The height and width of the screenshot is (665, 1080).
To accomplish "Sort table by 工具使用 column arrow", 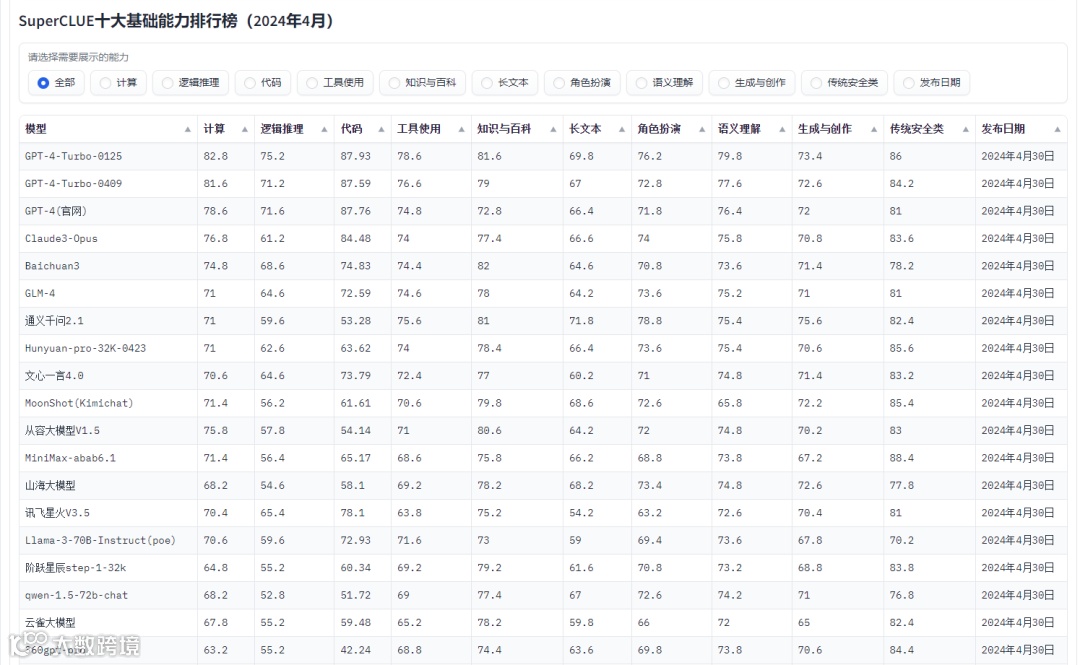I will tap(461, 130).
